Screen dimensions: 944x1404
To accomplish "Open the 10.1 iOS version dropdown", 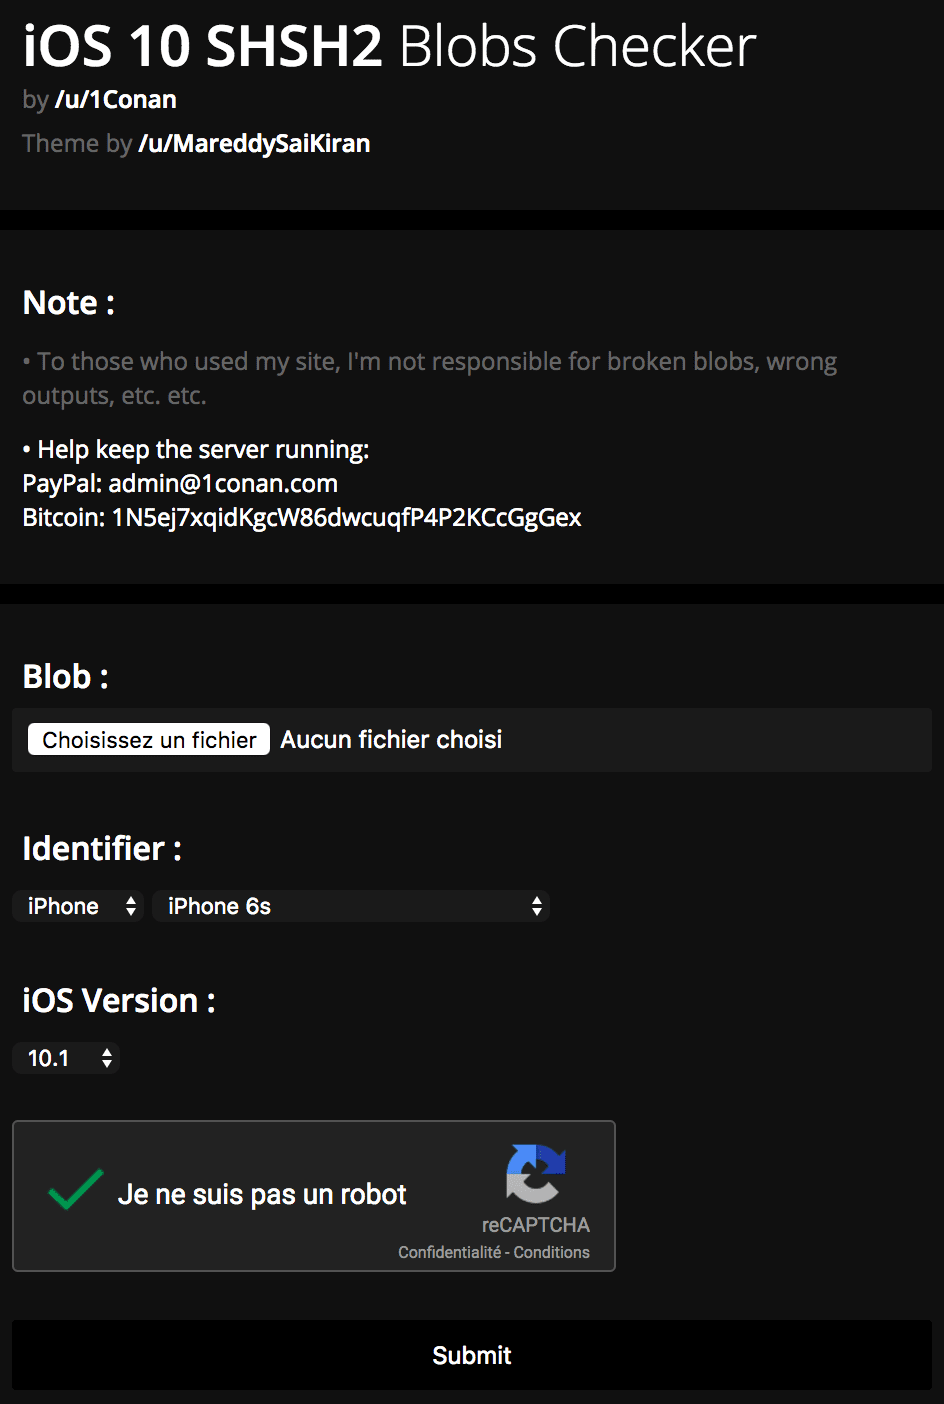I will (66, 1058).
